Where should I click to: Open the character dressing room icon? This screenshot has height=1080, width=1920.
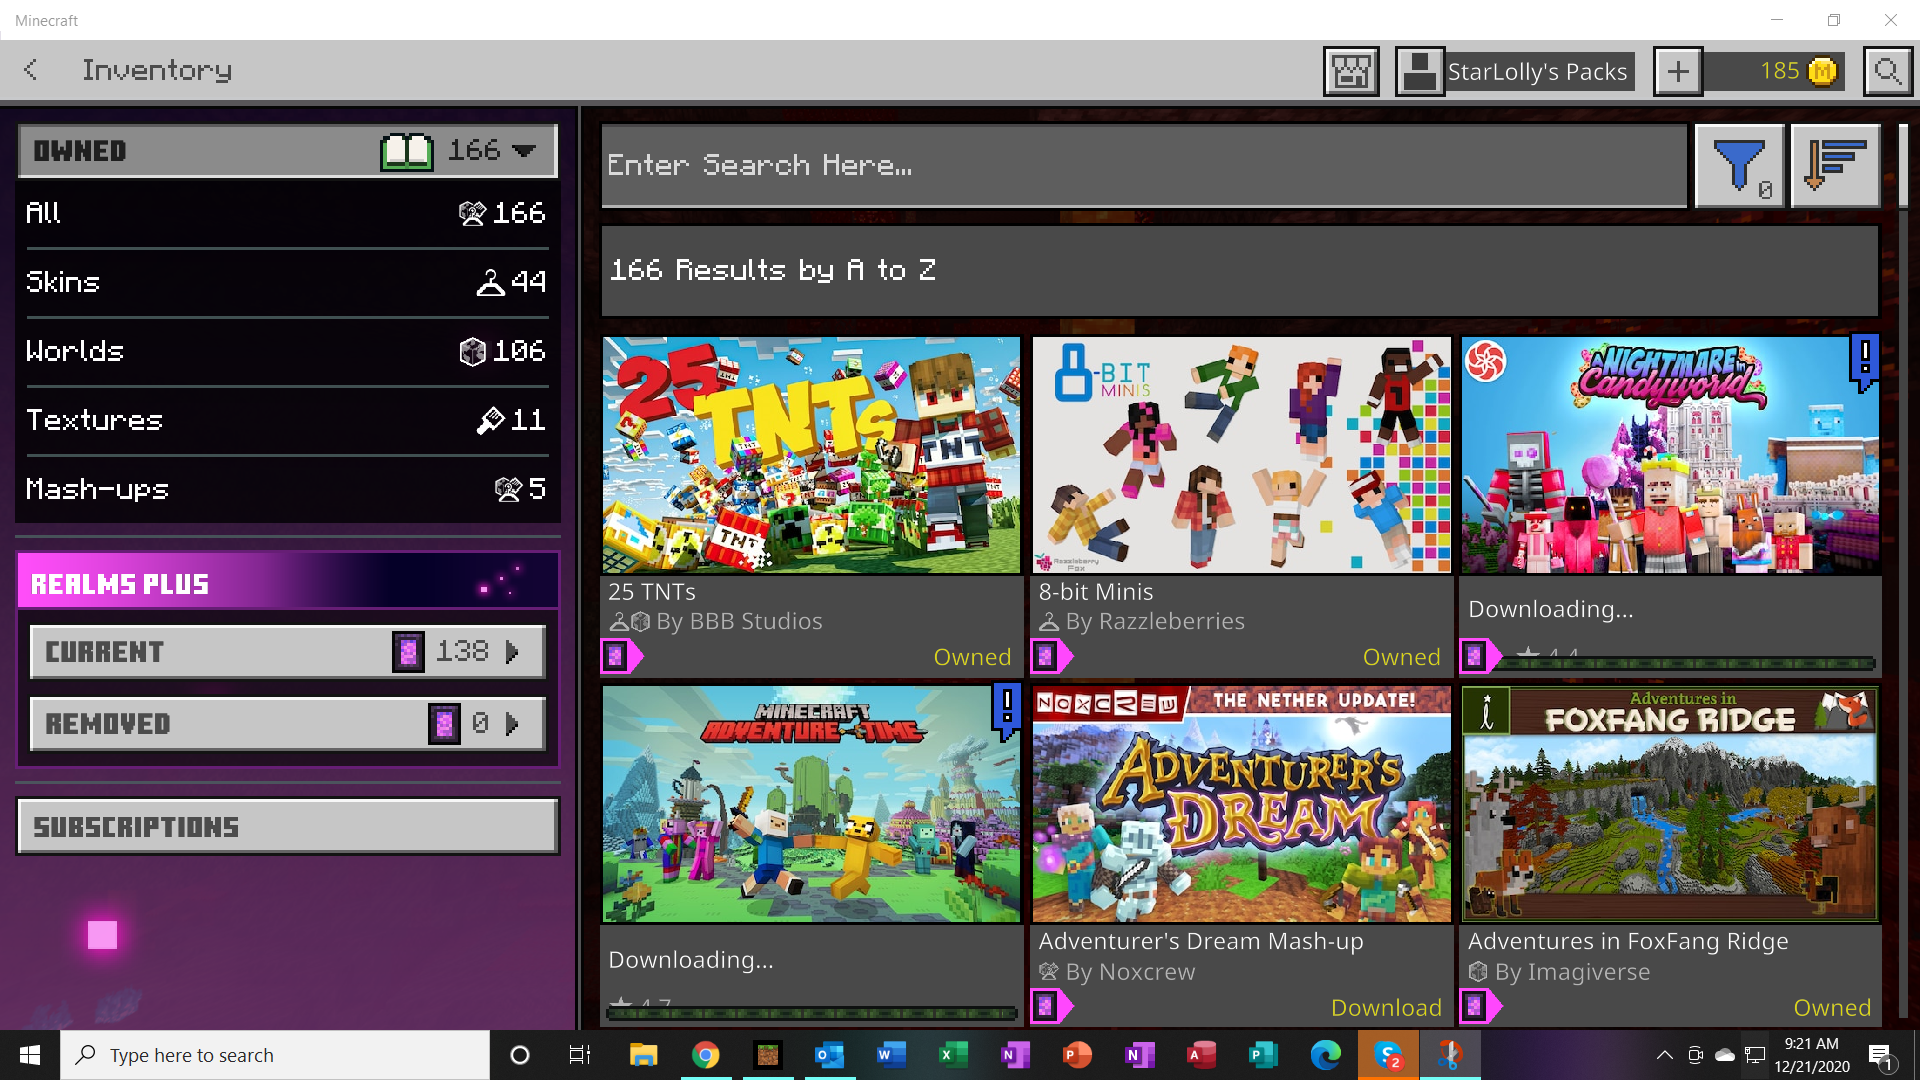click(x=1350, y=71)
